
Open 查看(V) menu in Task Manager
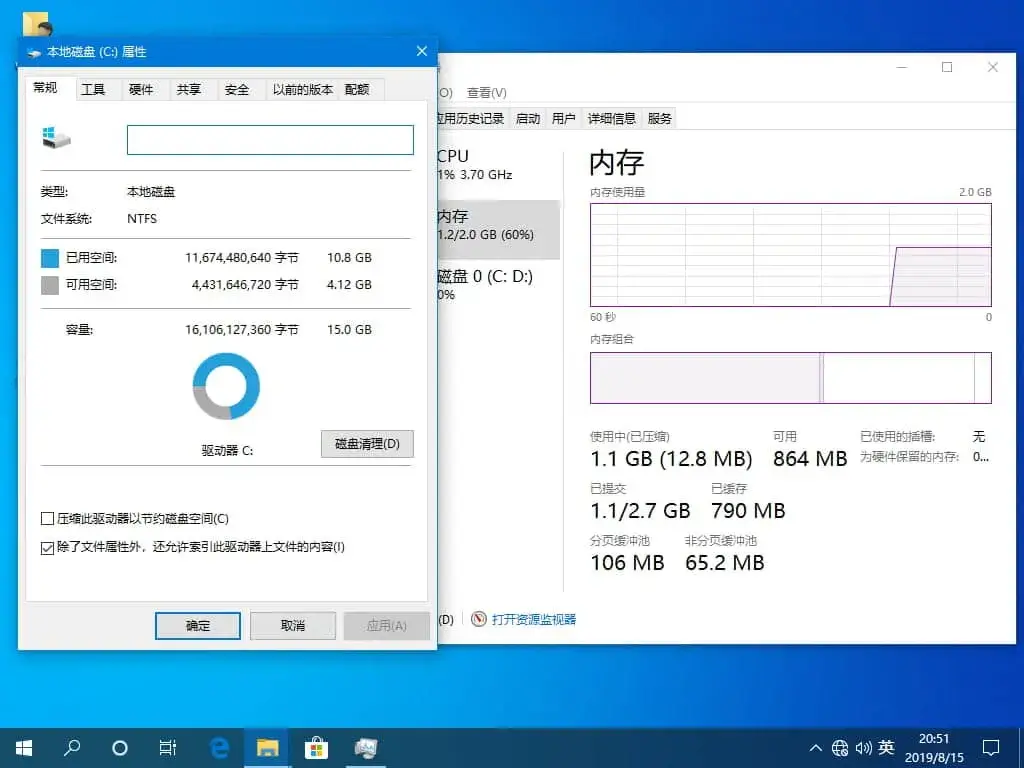coord(487,93)
